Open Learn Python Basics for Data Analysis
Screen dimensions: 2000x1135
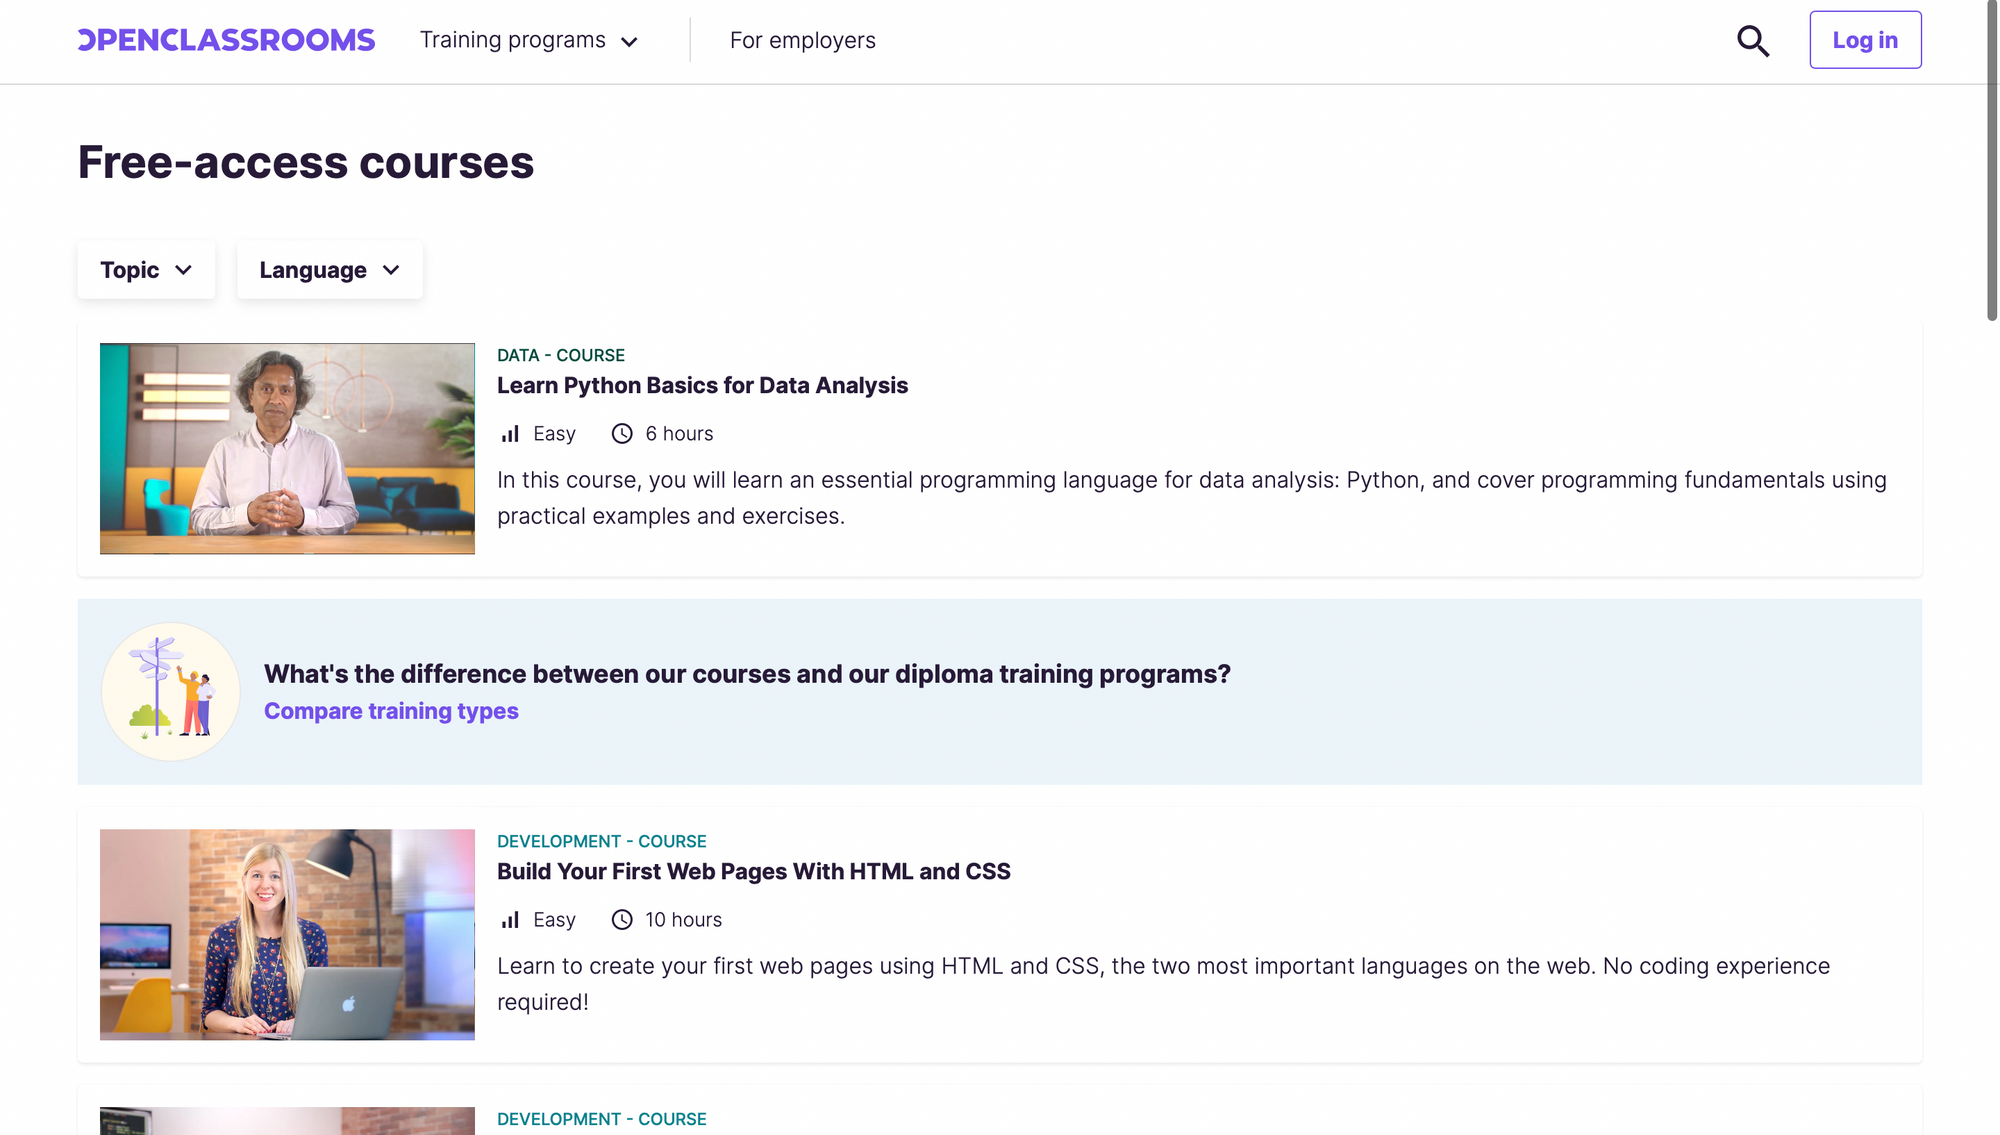(702, 385)
